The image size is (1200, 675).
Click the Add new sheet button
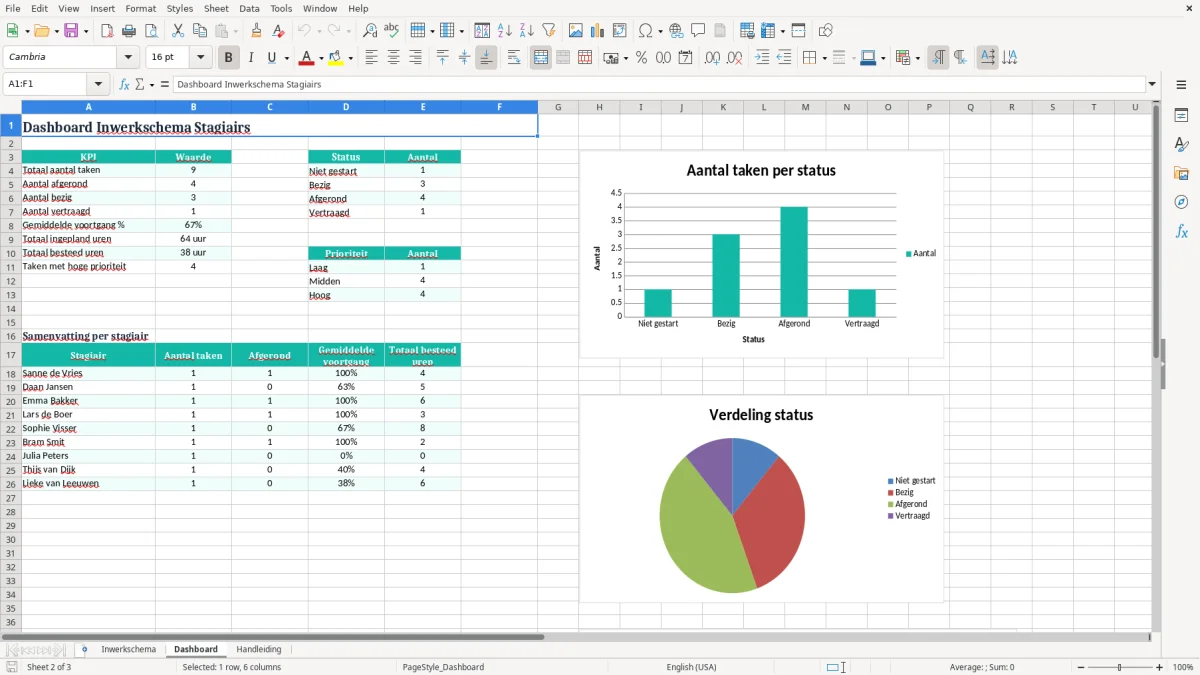[x=84, y=650]
